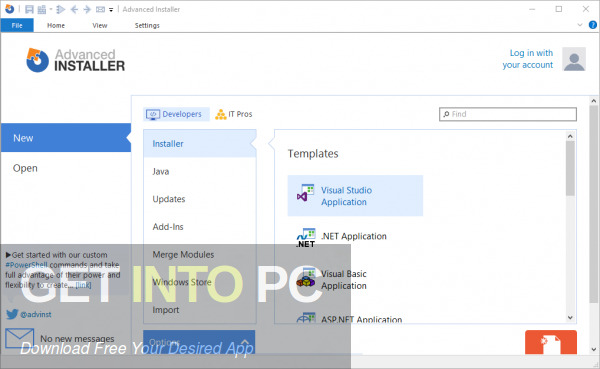This screenshot has width=600, height=369.
Task: Expand the Options panel button
Action: (x=199, y=342)
